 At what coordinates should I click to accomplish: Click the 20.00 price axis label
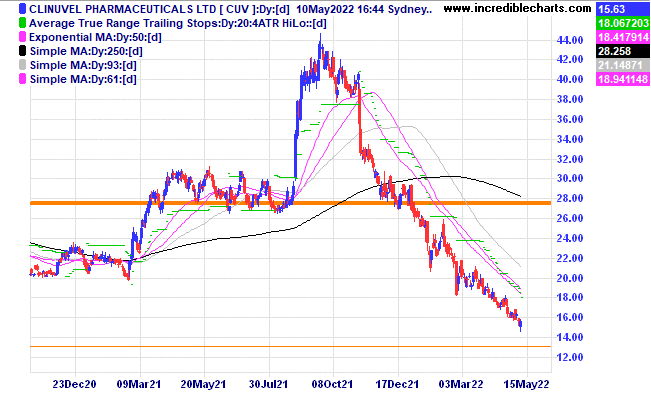570,278
